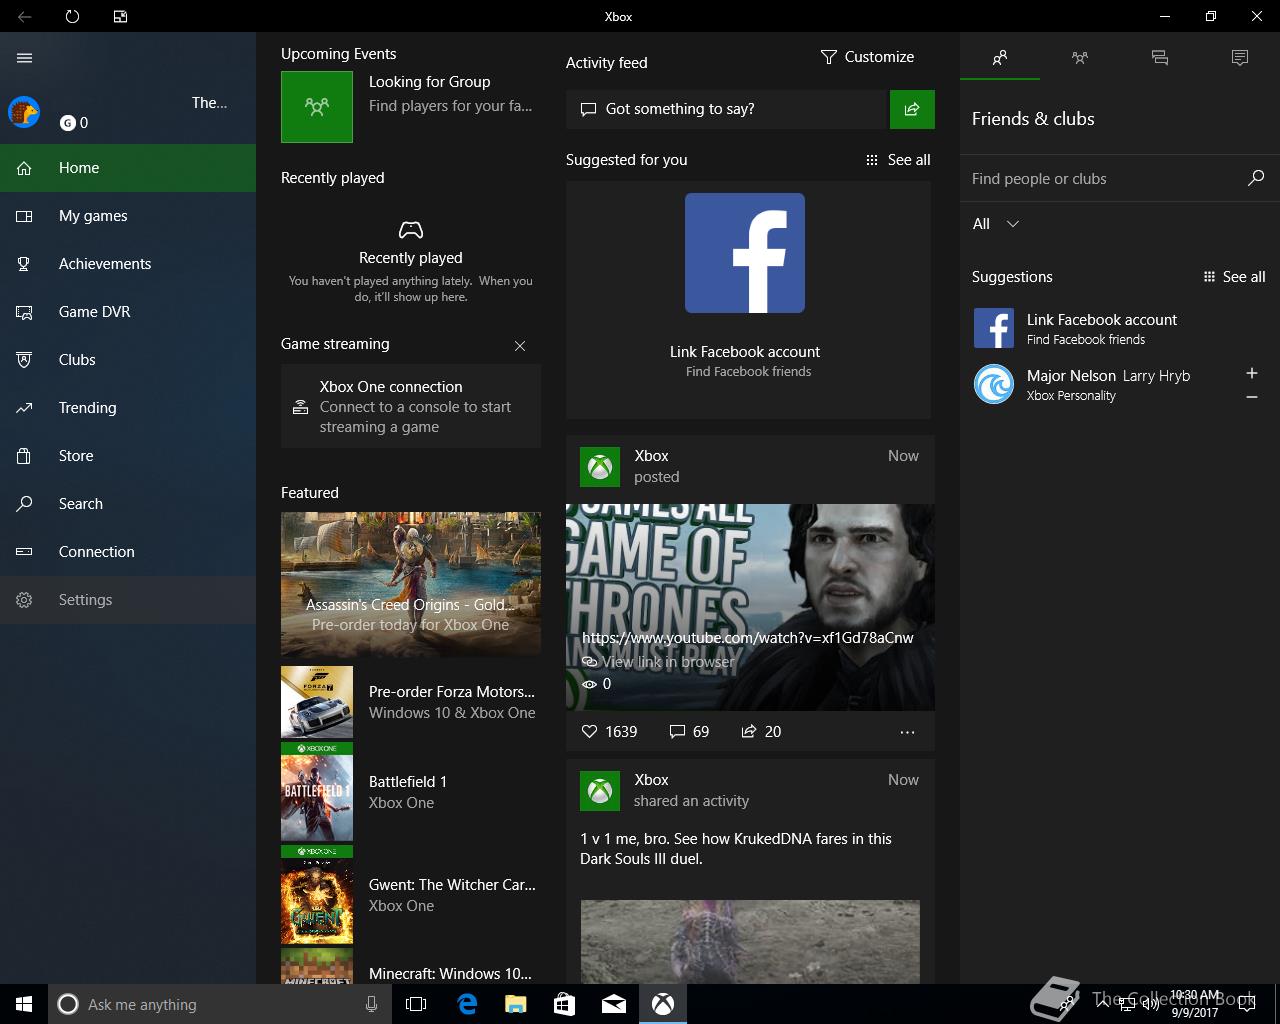Image resolution: width=1280 pixels, height=1024 pixels.
Task: Open more options ellipsis on Xbox post
Action: coord(907,732)
